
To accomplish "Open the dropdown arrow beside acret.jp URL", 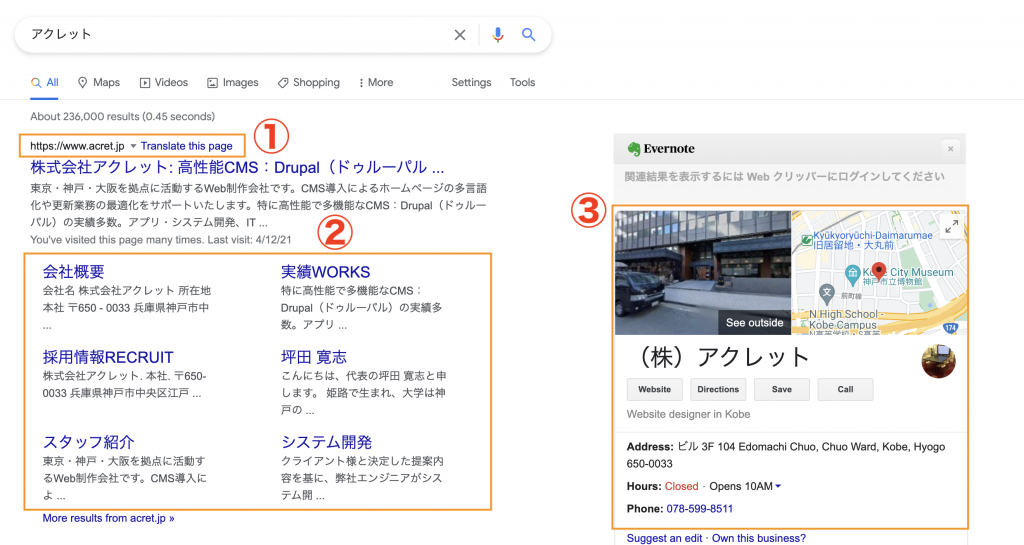I will [x=133, y=146].
